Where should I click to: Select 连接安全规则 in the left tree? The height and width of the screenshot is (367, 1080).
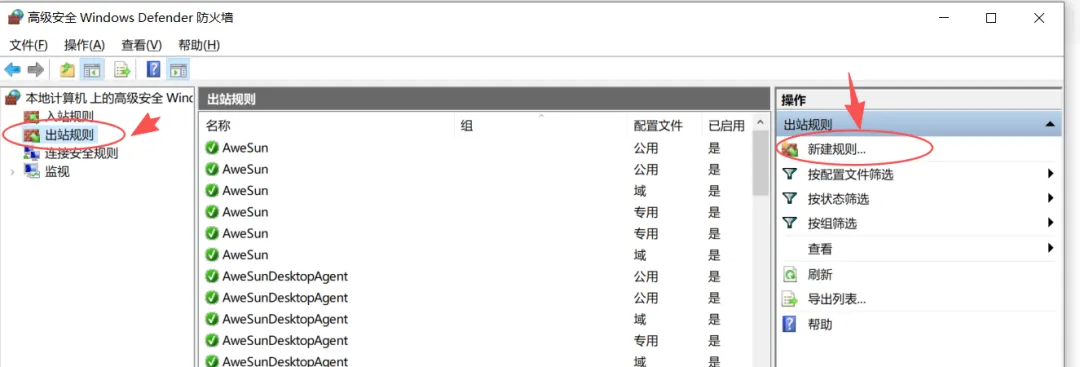(x=81, y=153)
